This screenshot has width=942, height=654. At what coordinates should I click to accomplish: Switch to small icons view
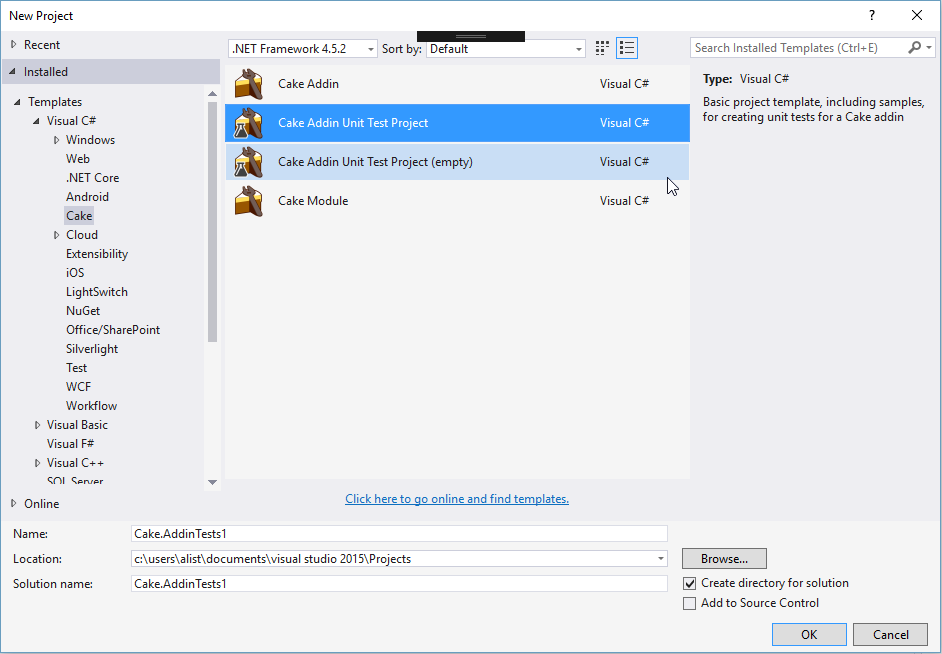pyautogui.click(x=602, y=48)
